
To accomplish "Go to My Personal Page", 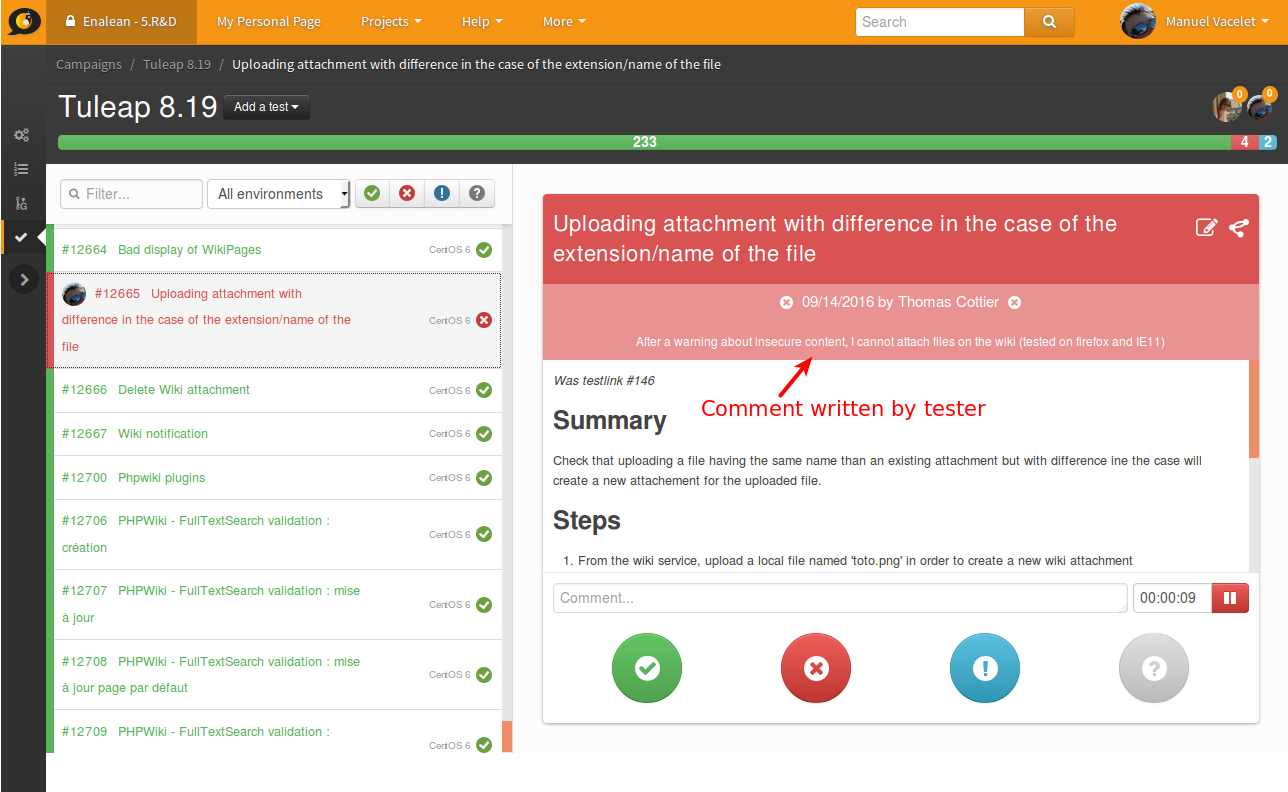I will point(269,21).
